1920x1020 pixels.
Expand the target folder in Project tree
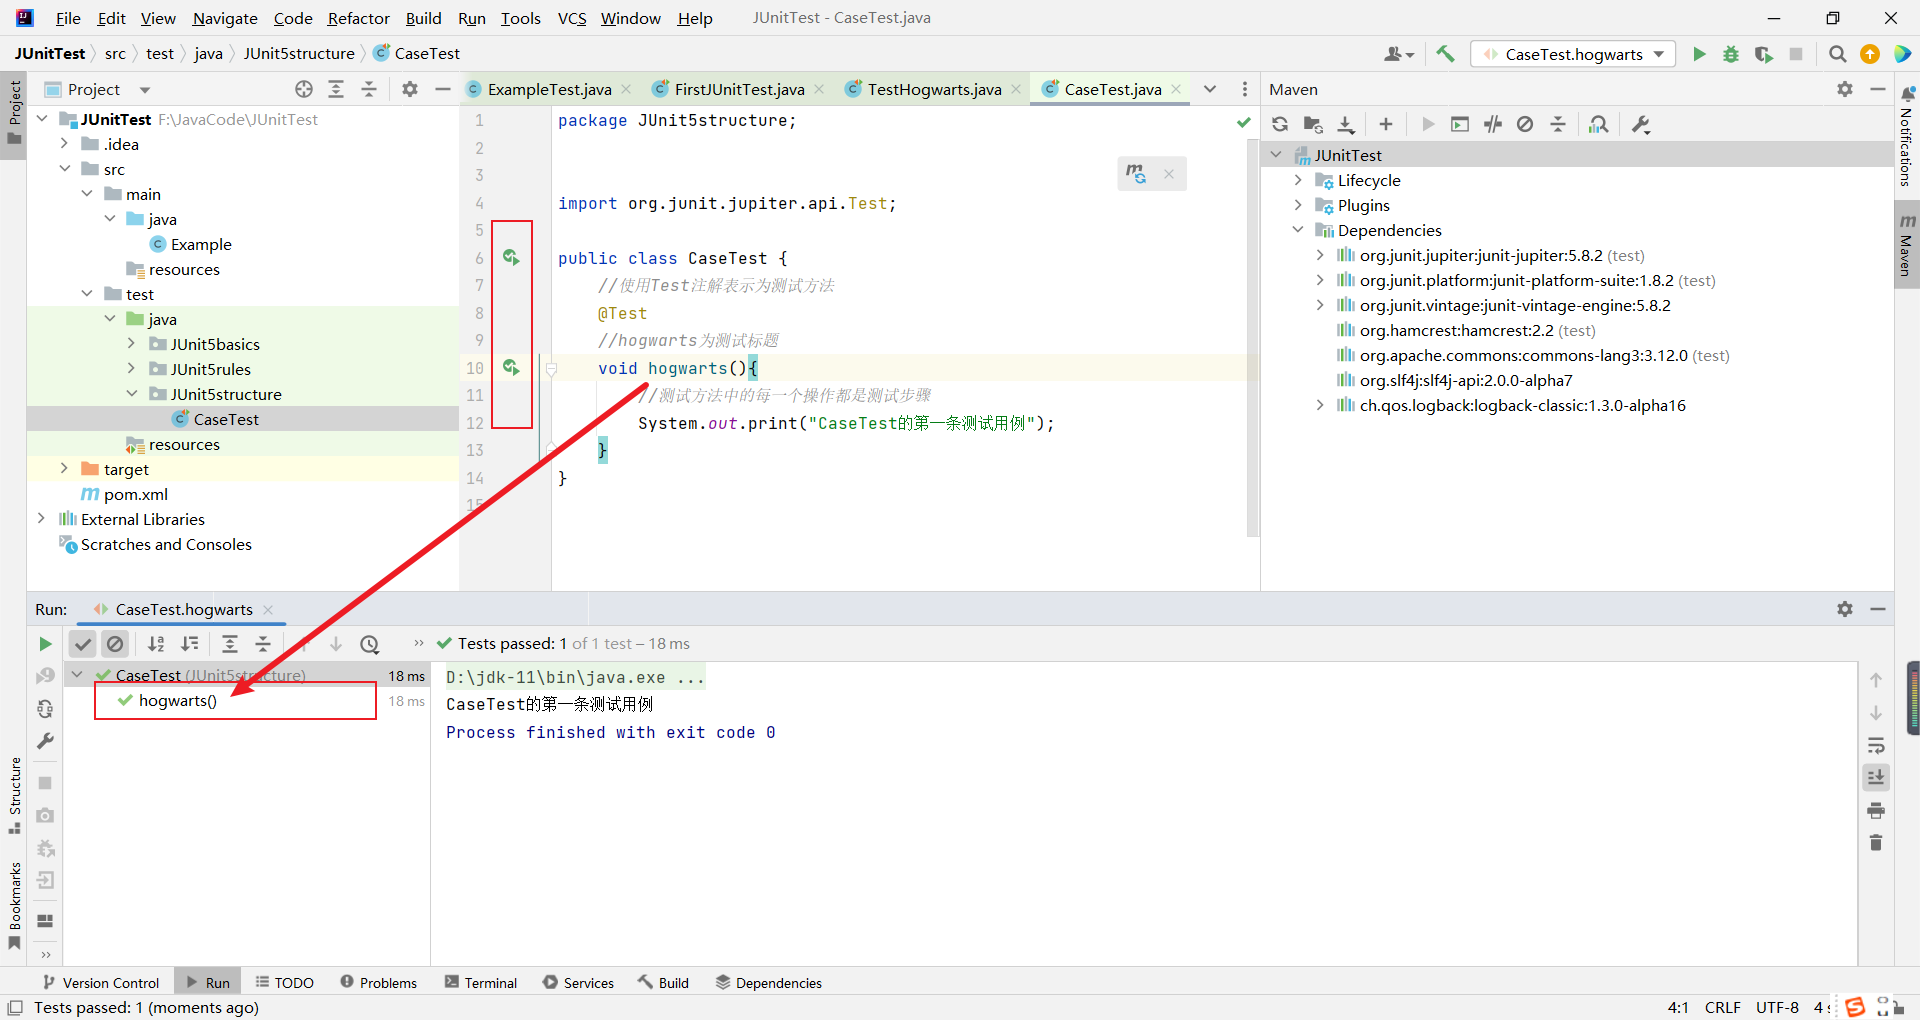pos(64,469)
